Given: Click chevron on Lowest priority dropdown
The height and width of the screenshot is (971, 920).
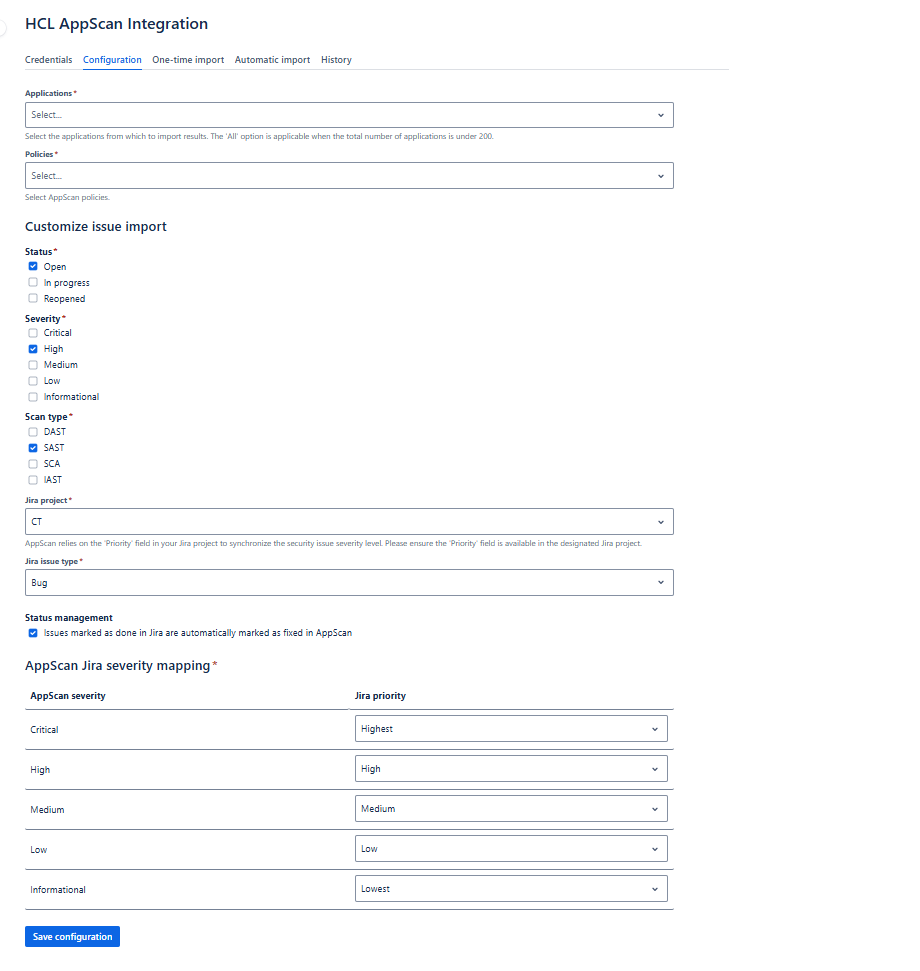Looking at the screenshot, I should [x=654, y=890].
